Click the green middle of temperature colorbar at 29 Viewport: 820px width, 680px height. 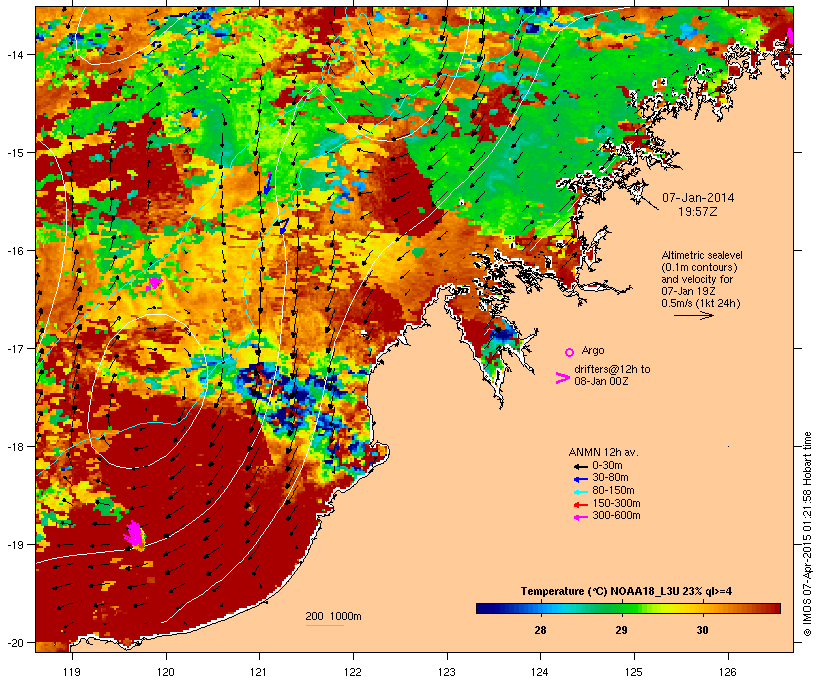(x=621, y=608)
